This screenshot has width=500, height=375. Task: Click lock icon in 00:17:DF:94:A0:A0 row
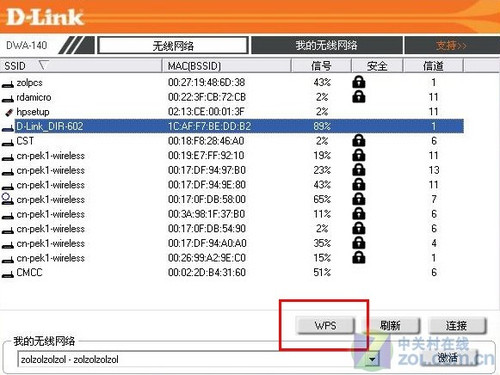(x=359, y=243)
